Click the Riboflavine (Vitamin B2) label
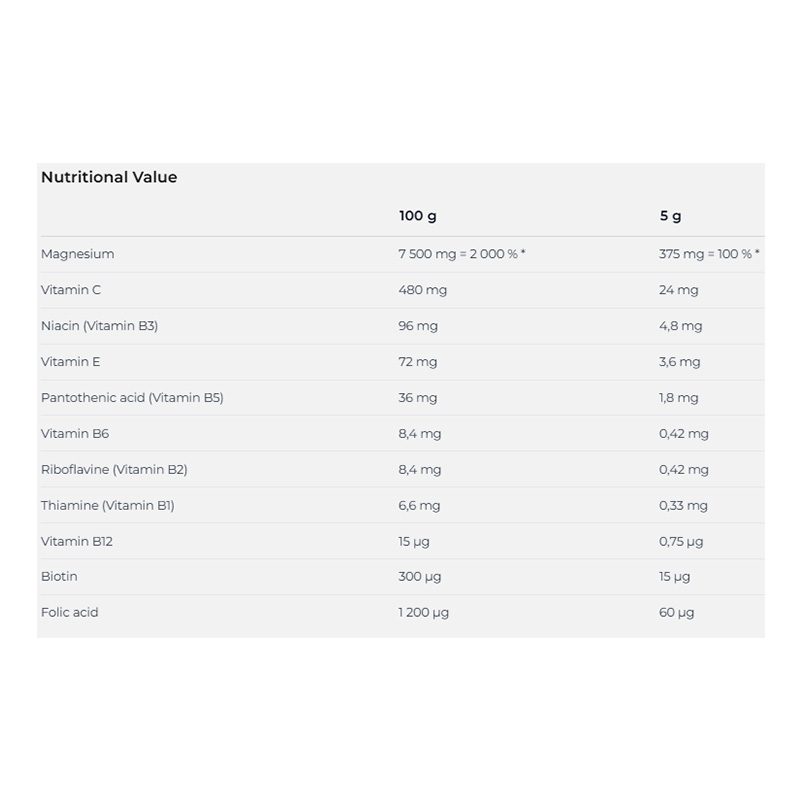This screenshot has height=800, width=800. (x=114, y=469)
